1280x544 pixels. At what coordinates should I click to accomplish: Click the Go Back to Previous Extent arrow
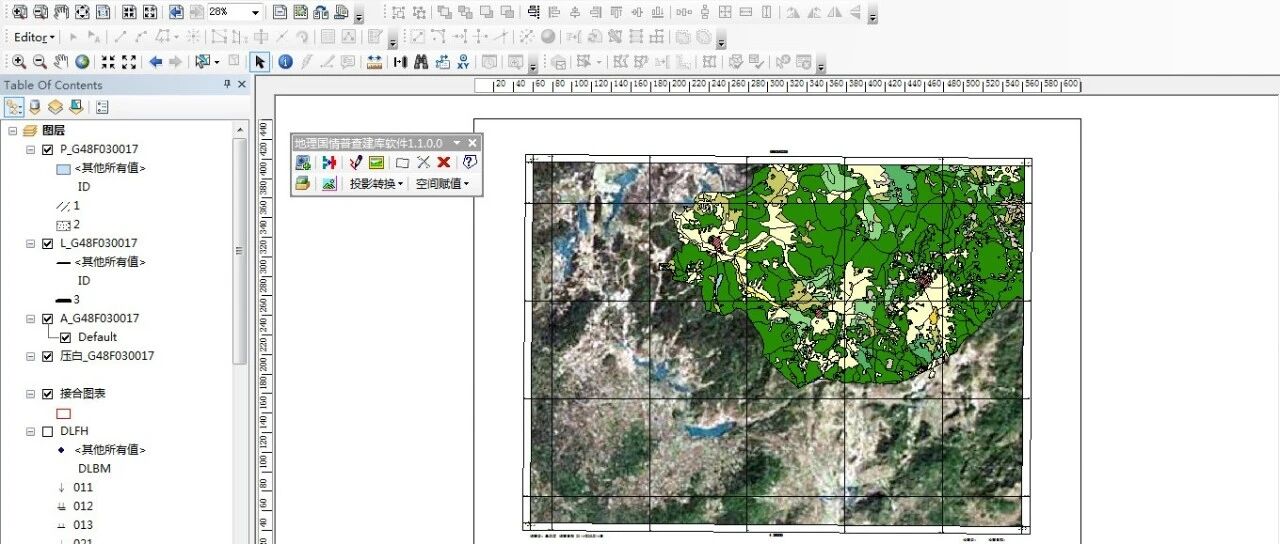(x=155, y=62)
